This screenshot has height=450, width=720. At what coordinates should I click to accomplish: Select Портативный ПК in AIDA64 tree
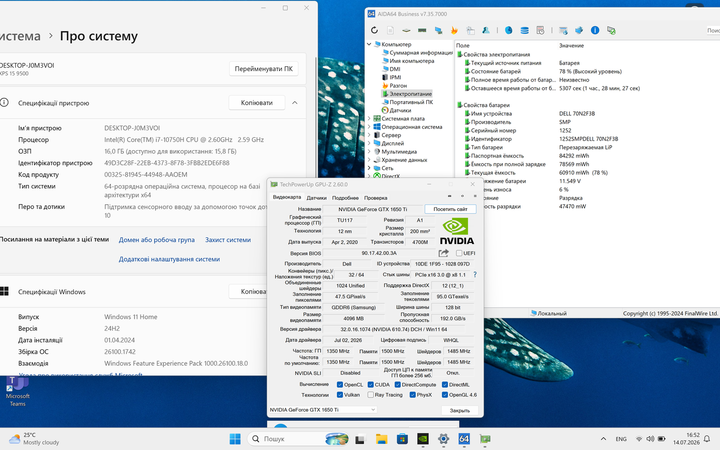point(407,102)
